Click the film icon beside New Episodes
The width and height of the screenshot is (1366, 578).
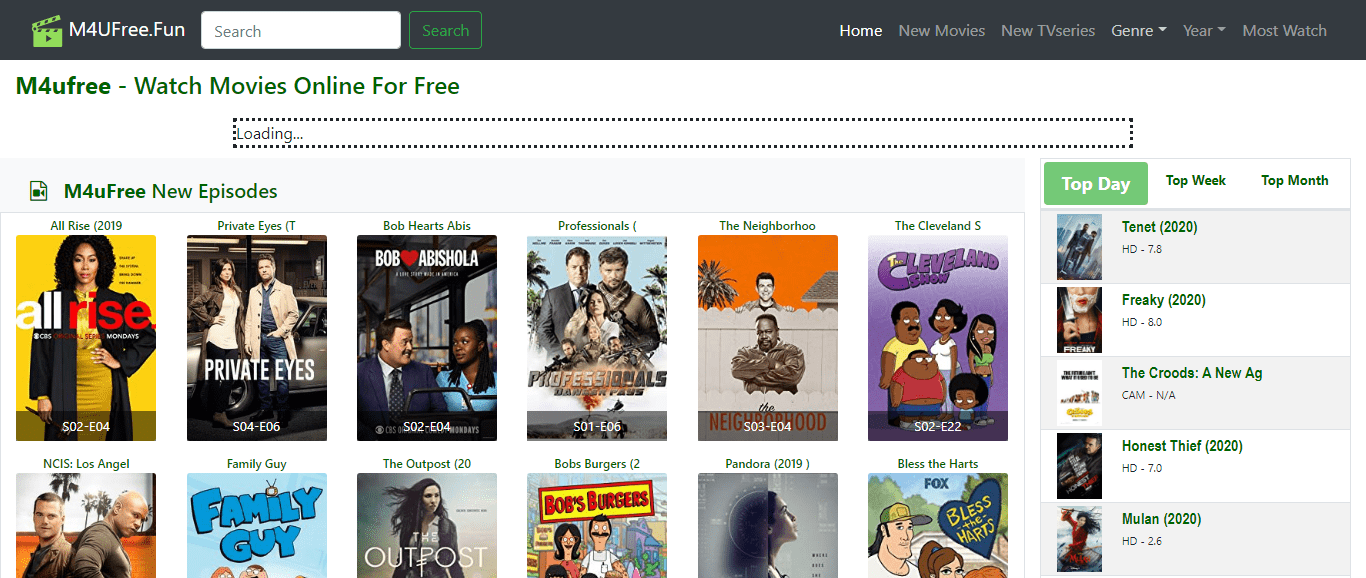[x=39, y=191]
